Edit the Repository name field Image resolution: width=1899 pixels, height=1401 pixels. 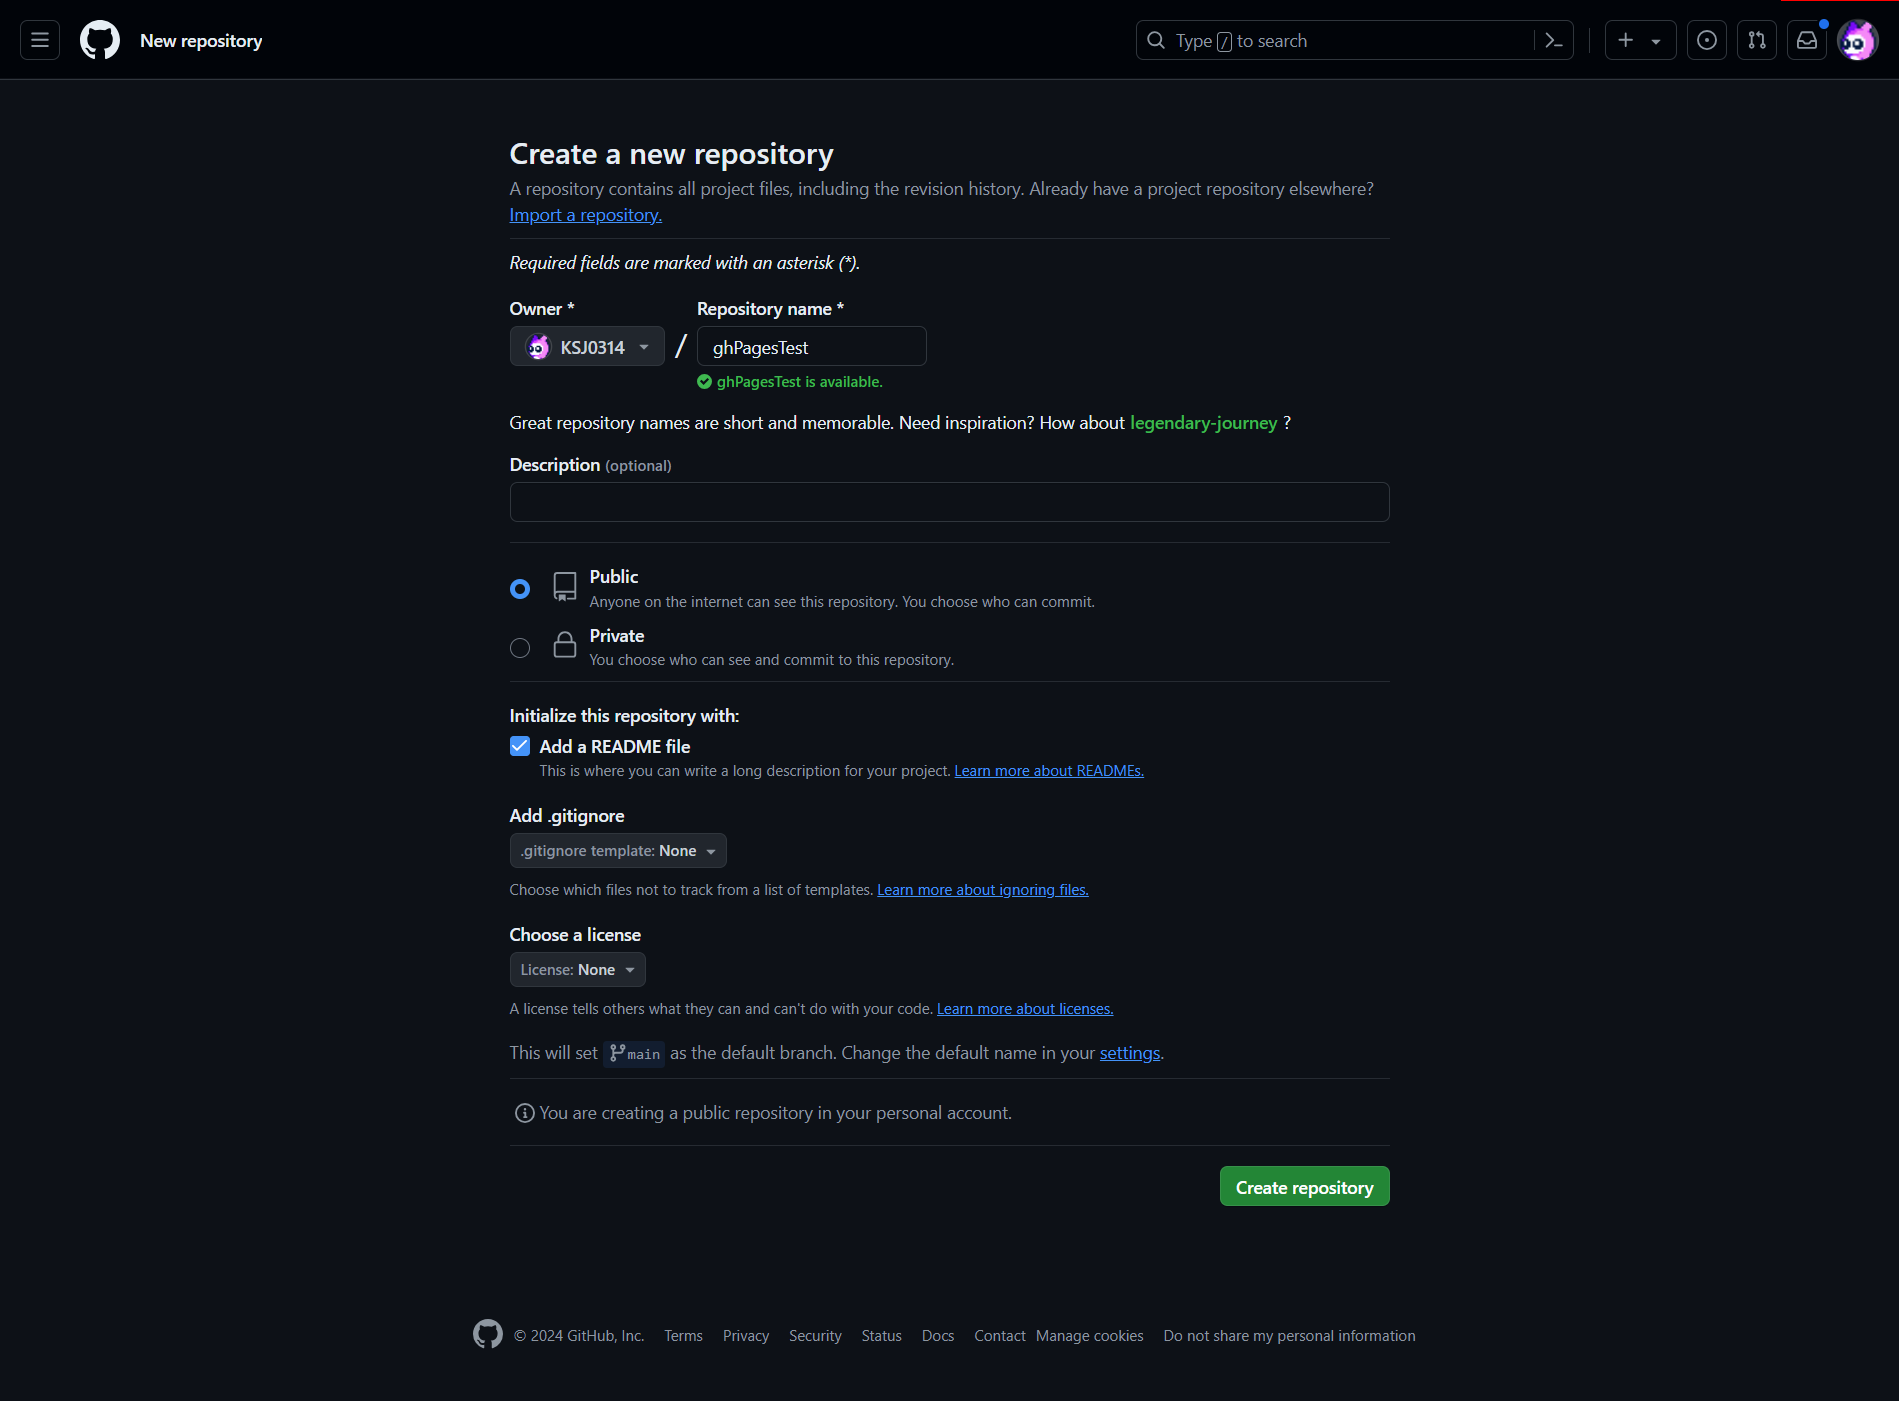click(812, 346)
